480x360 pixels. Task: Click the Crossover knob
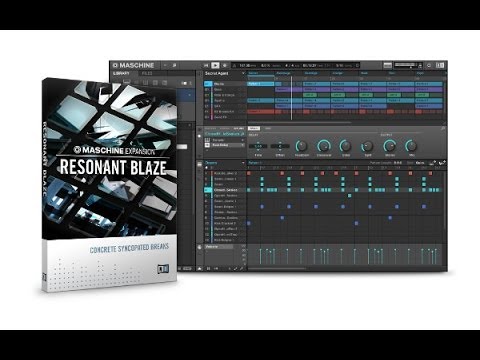point(324,146)
